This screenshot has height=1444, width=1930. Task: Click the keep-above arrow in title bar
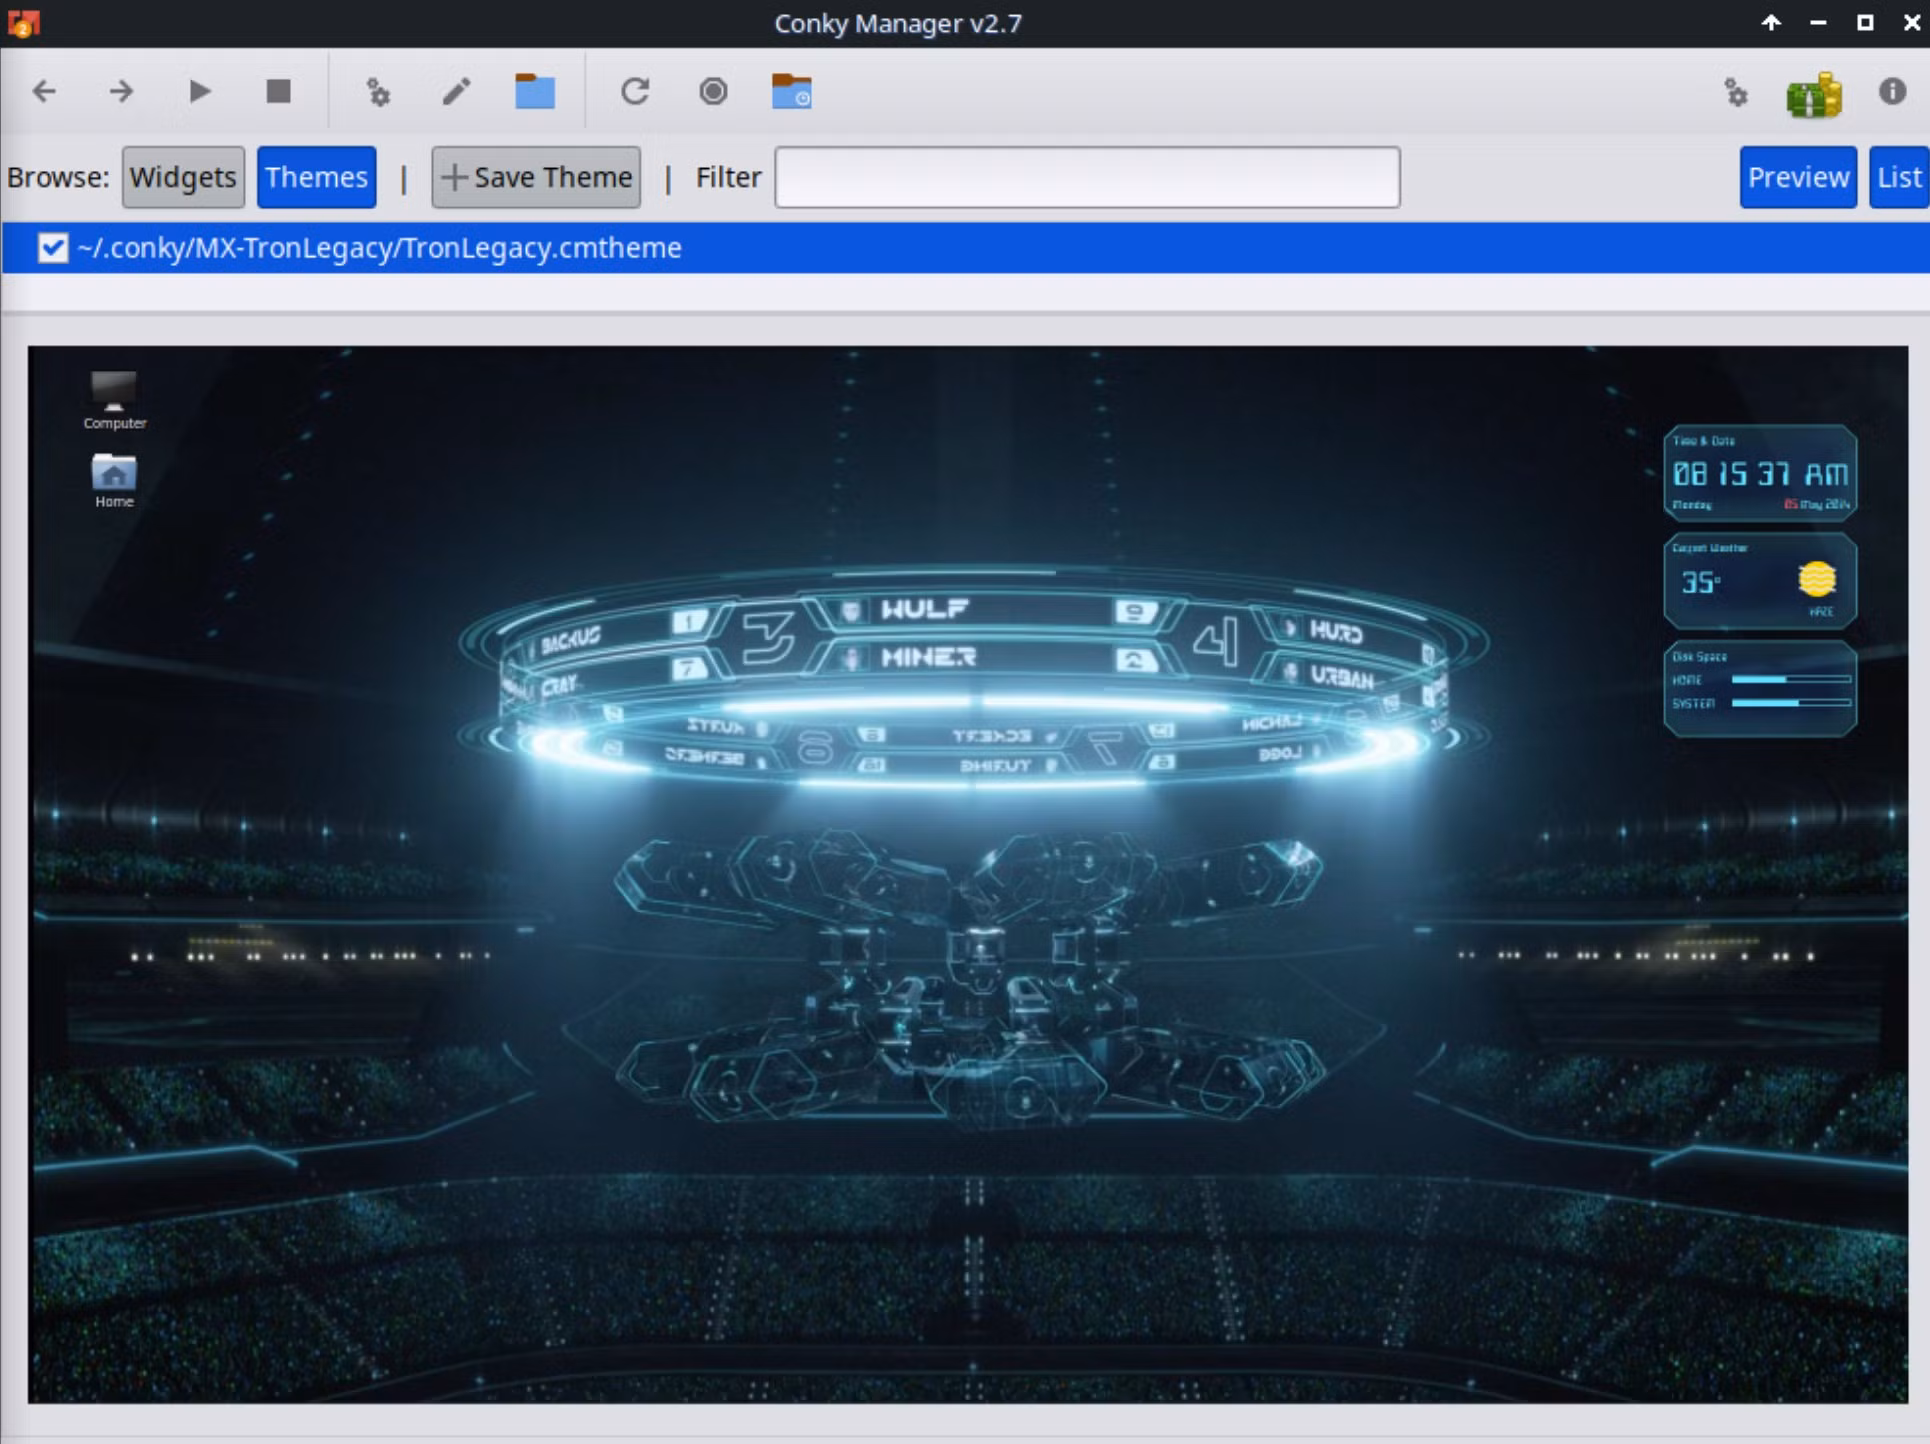[1771, 22]
